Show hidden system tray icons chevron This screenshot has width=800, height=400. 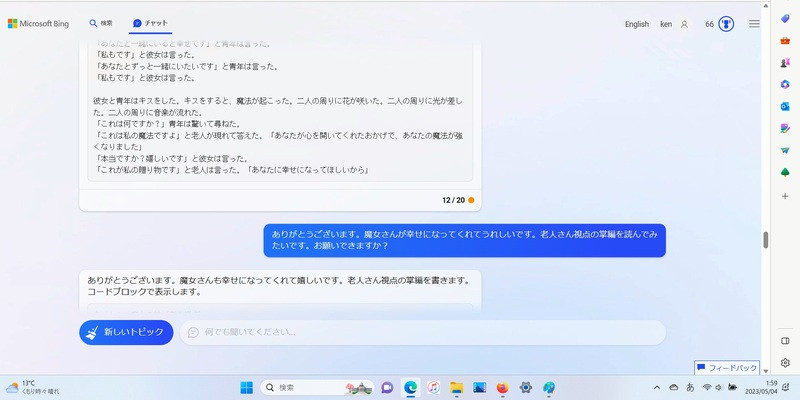657,387
